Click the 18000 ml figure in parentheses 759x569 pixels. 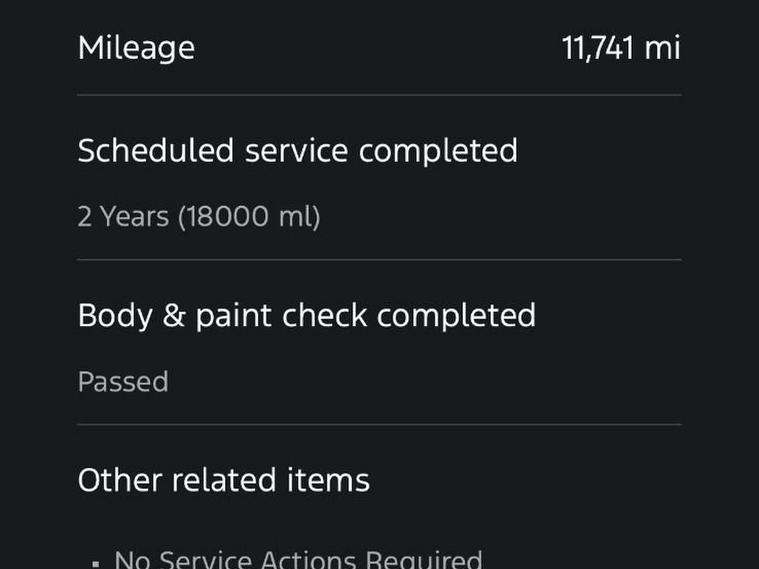point(249,216)
